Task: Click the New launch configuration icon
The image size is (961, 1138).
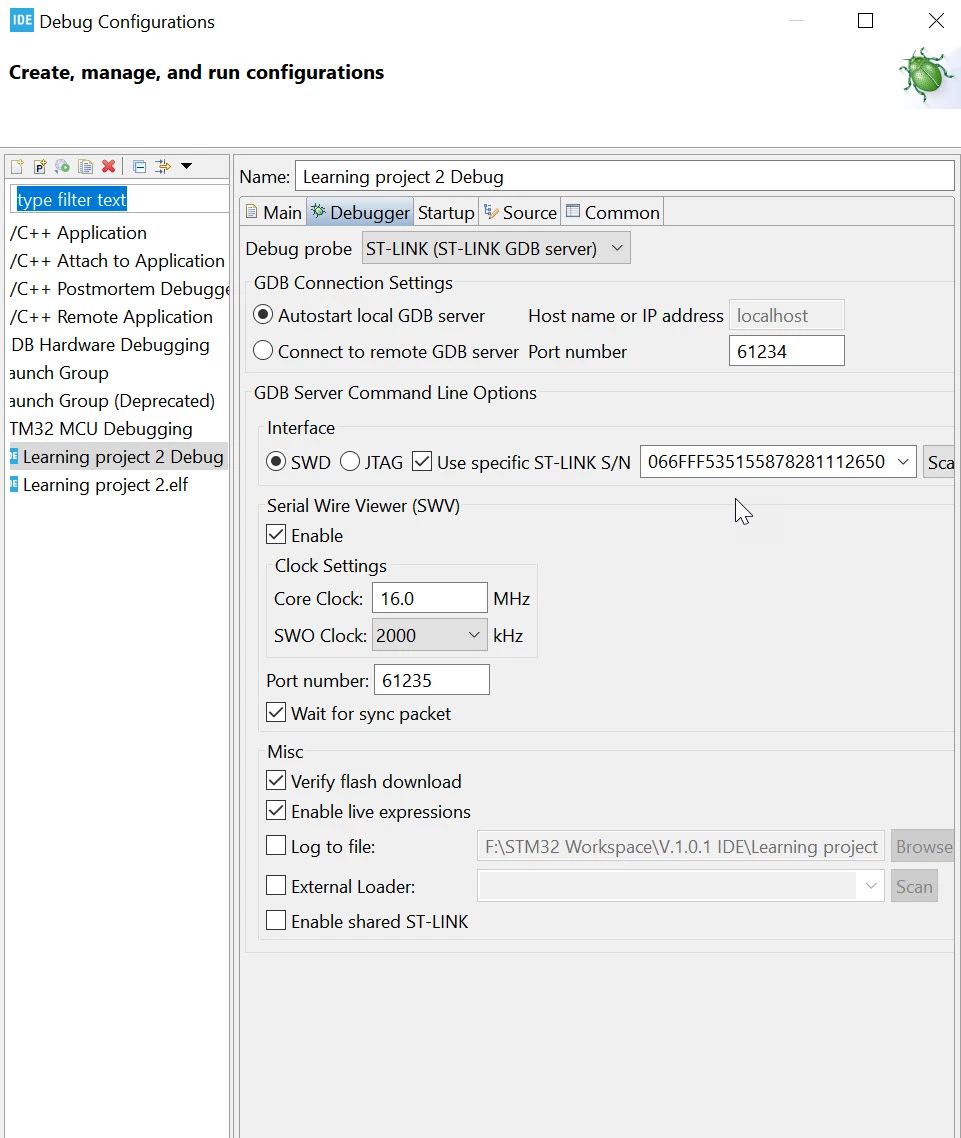Action: click(x=17, y=166)
